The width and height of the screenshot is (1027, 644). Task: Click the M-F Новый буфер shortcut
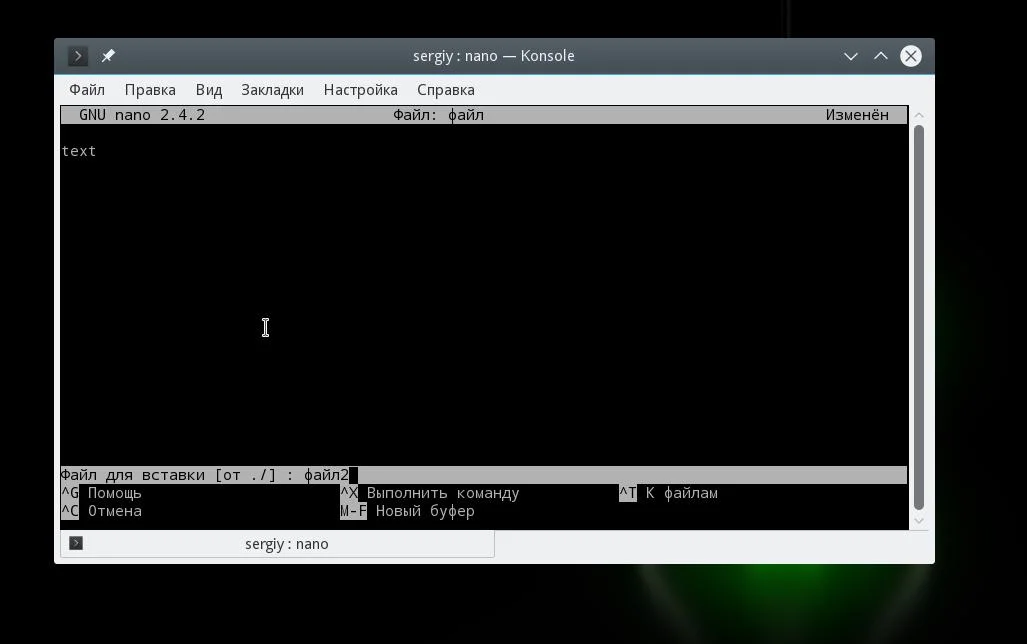[407, 511]
